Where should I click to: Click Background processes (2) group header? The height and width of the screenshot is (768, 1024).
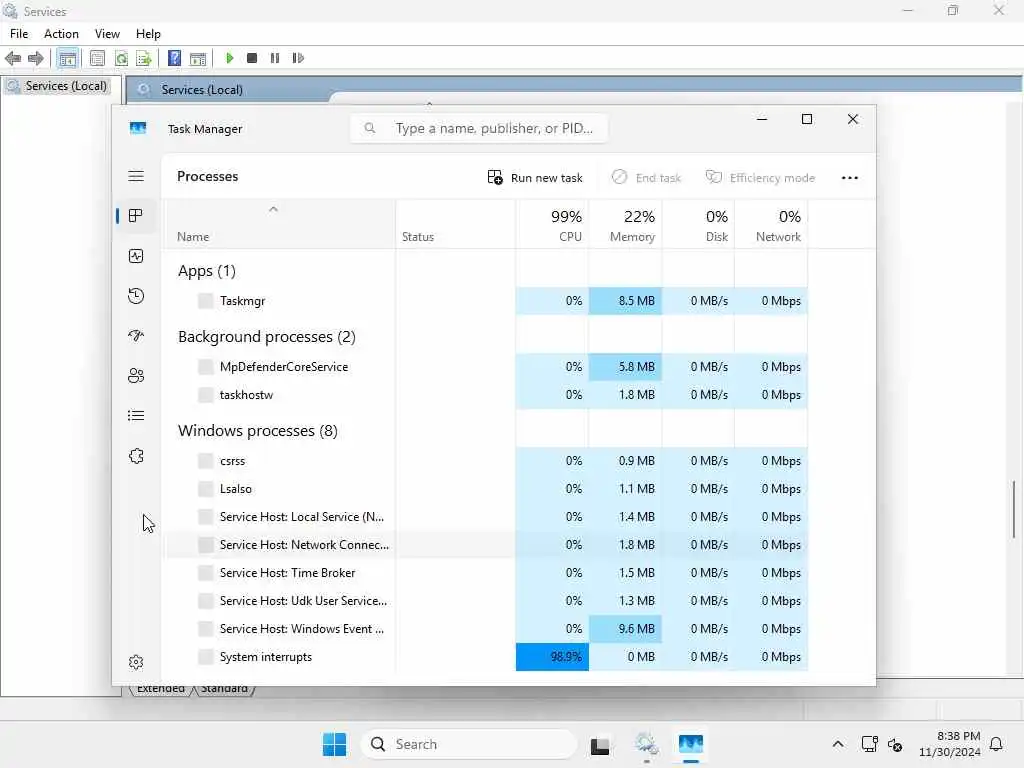(266, 337)
